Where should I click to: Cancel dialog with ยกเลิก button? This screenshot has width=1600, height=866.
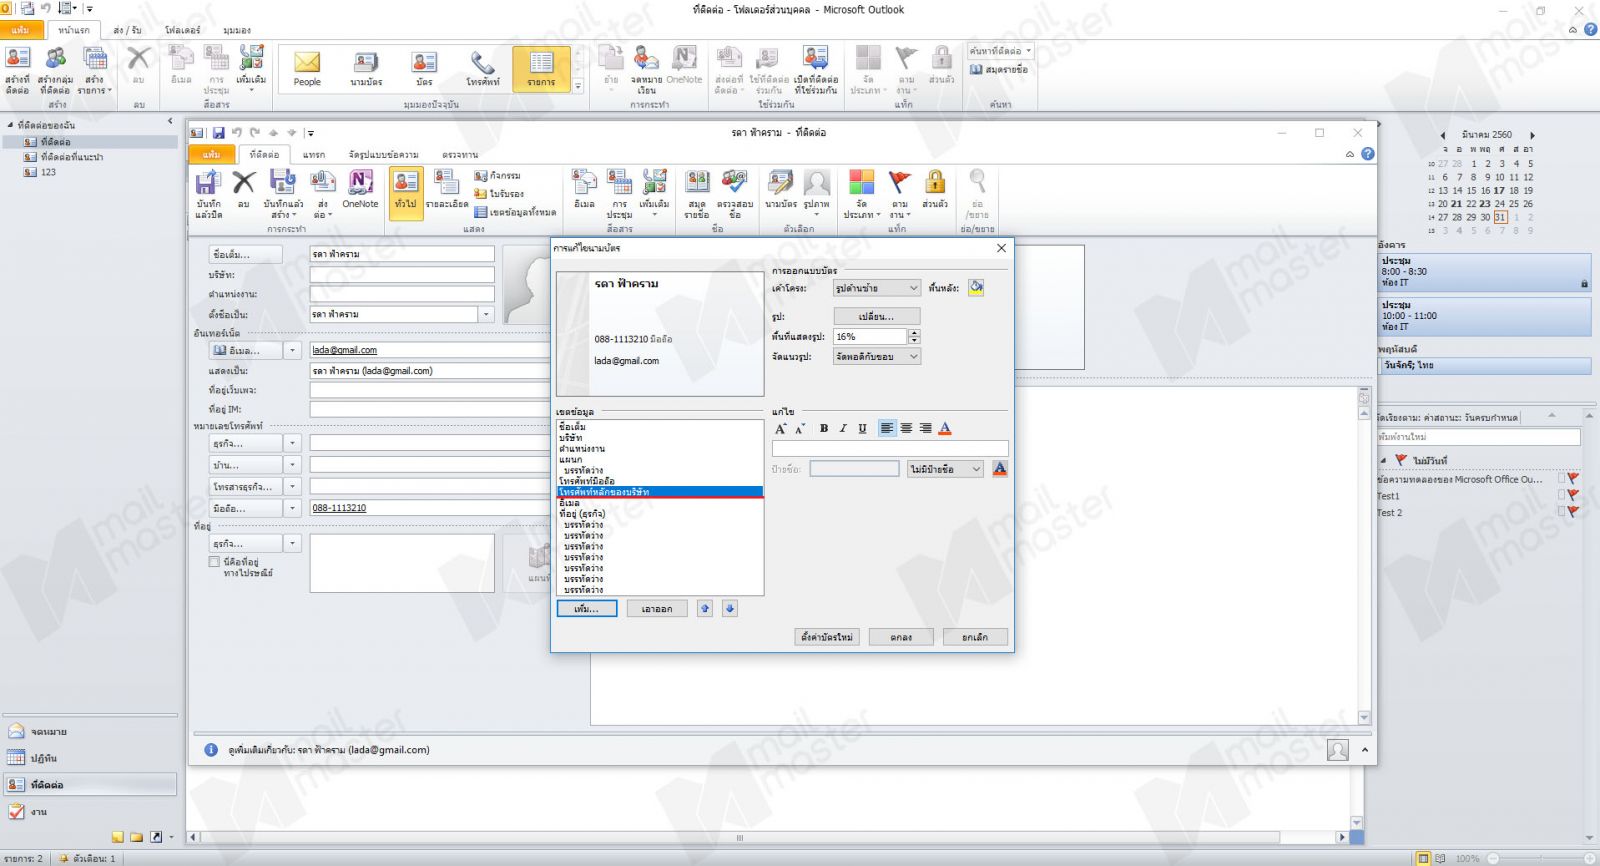pos(975,637)
